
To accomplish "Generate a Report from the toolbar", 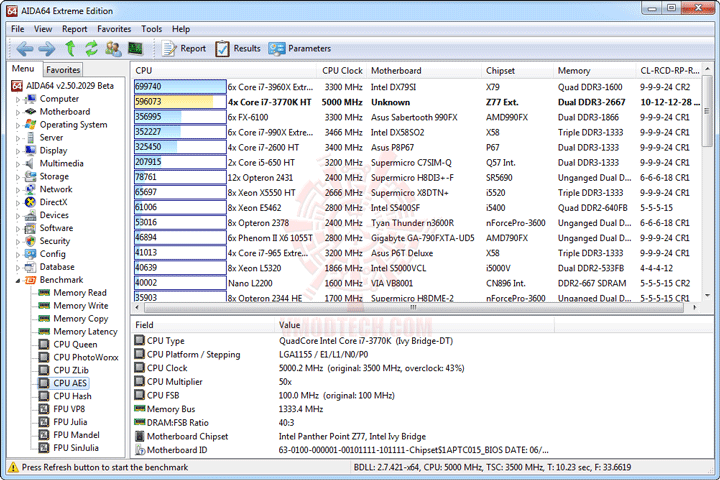I will click(x=184, y=48).
